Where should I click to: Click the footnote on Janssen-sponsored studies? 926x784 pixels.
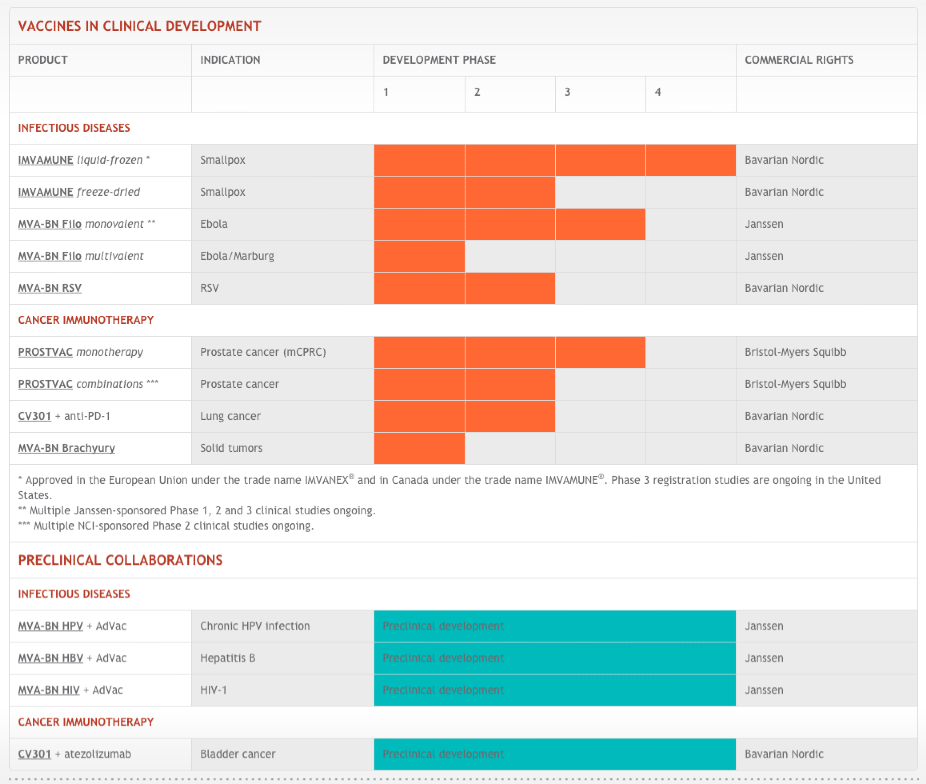197,510
